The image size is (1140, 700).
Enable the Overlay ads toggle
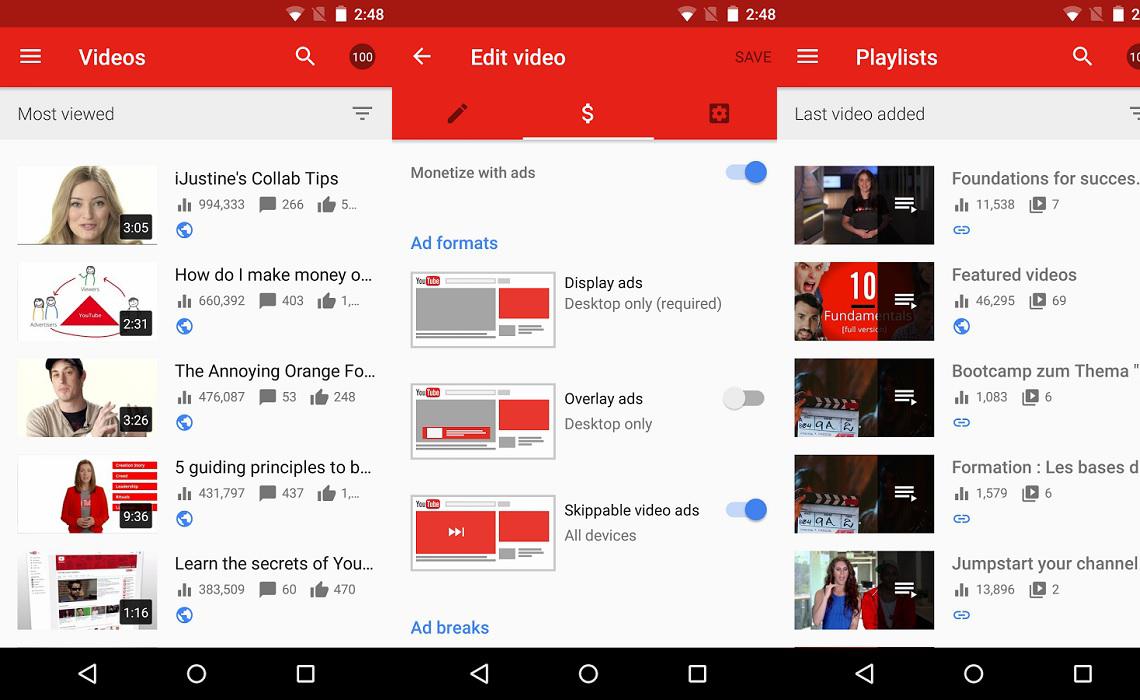(744, 398)
